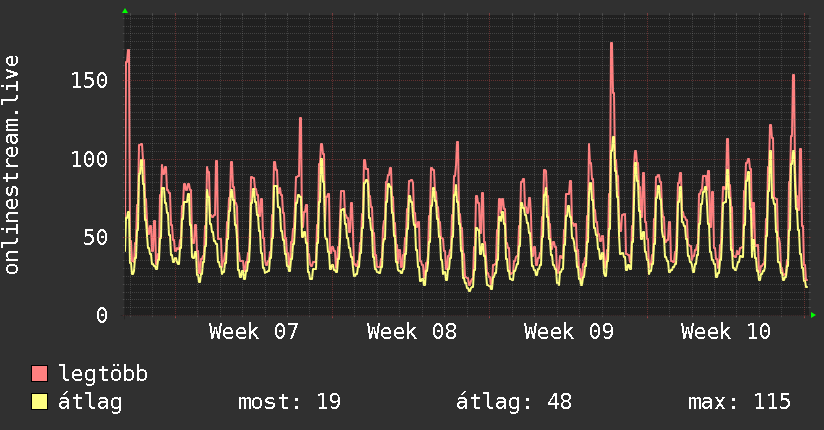The width and height of the screenshot is (824, 430).
Task: Click the 0 y-axis value label
Action: point(102,316)
